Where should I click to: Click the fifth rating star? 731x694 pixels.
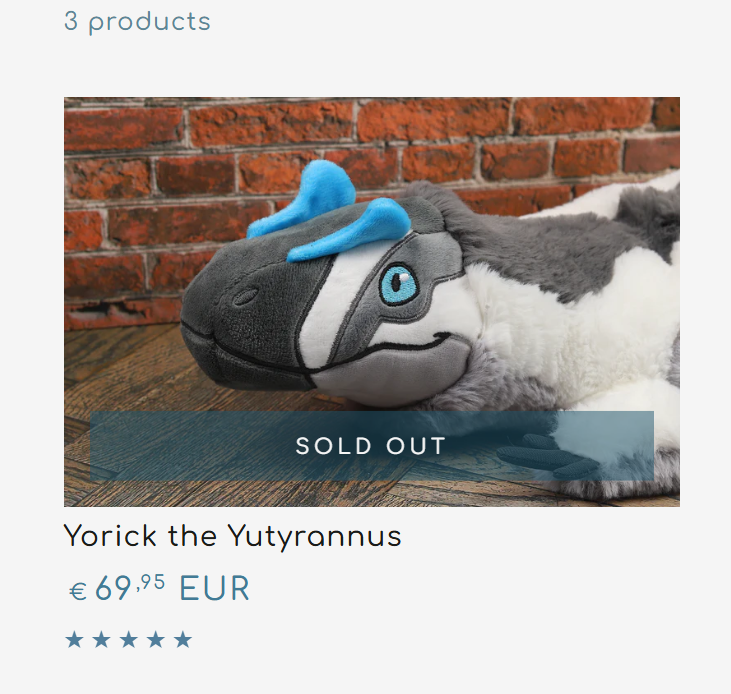tap(182, 639)
